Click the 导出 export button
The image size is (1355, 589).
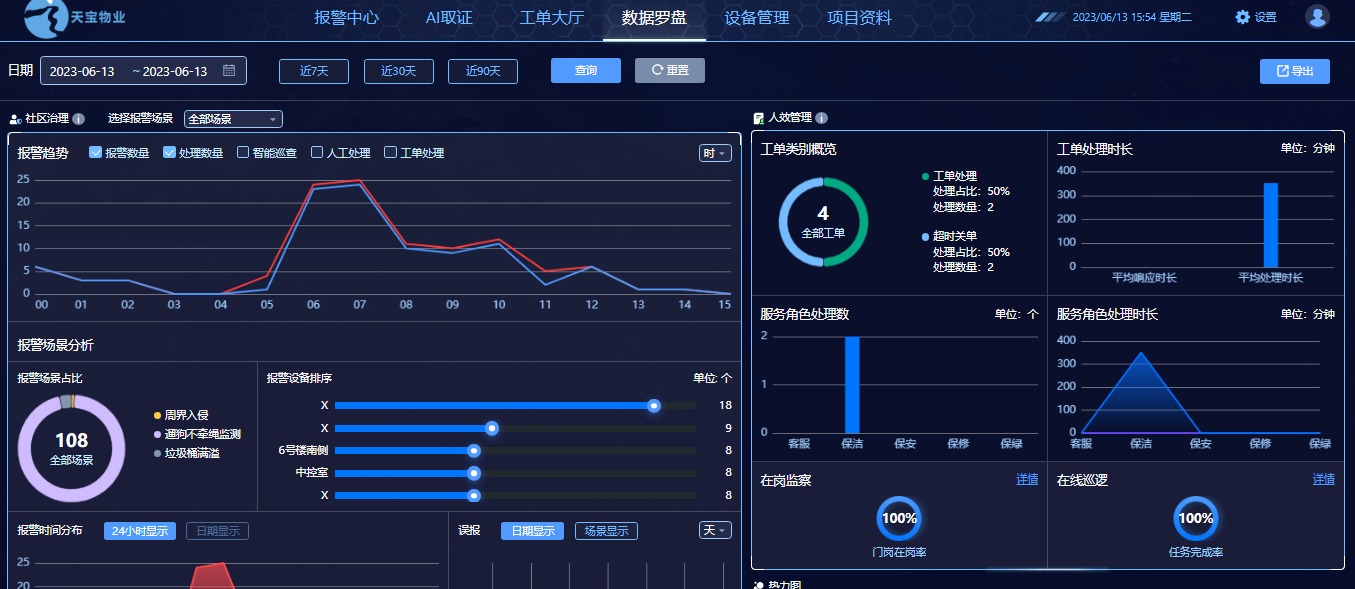[x=1294, y=71]
